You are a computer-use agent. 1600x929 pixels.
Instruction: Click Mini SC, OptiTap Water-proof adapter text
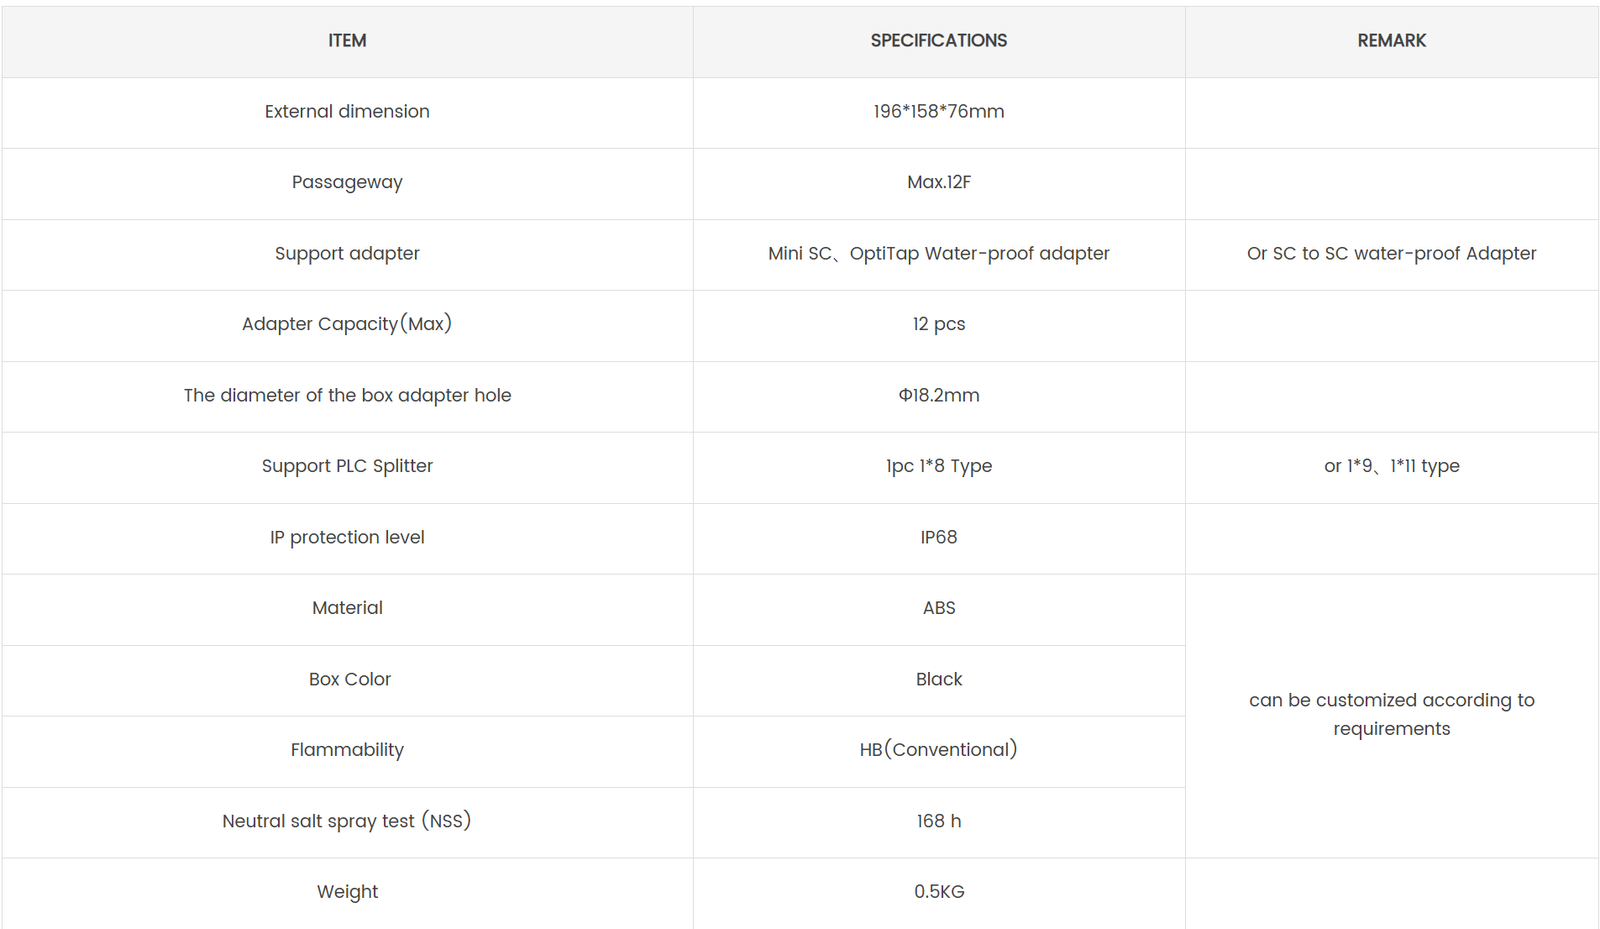pos(938,254)
